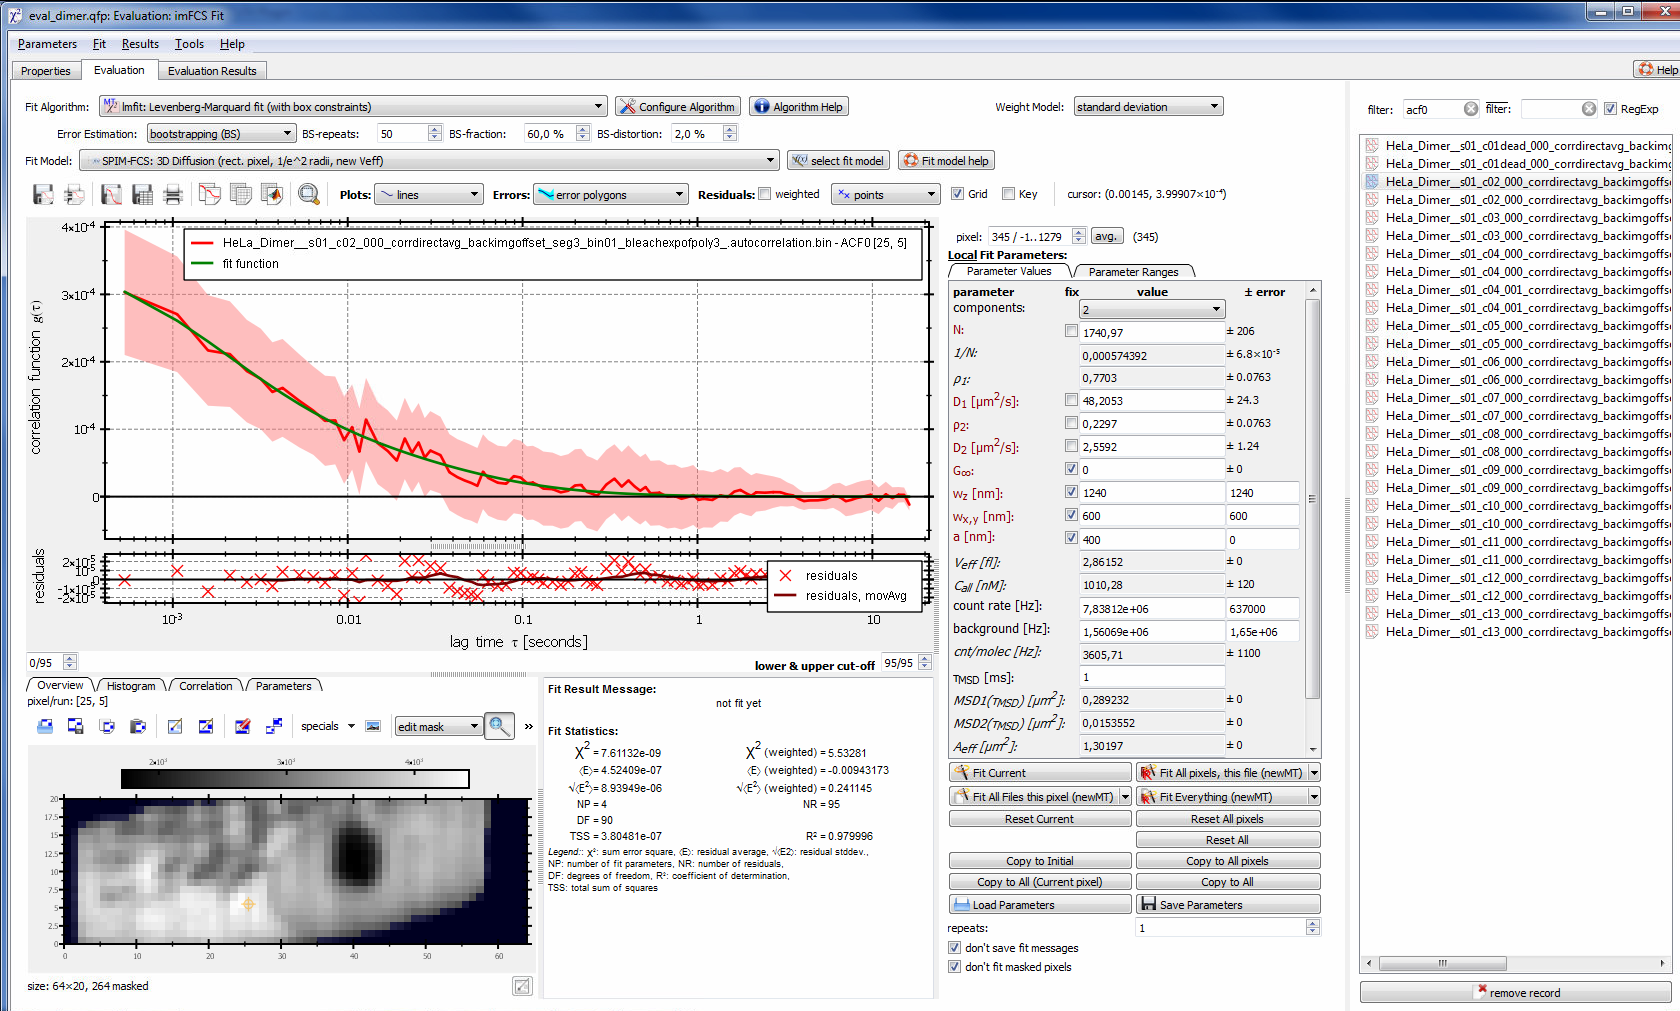Click the acf0 filter input field
Image resolution: width=1680 pixels, height=1011 pixels.
(1431, 109)
